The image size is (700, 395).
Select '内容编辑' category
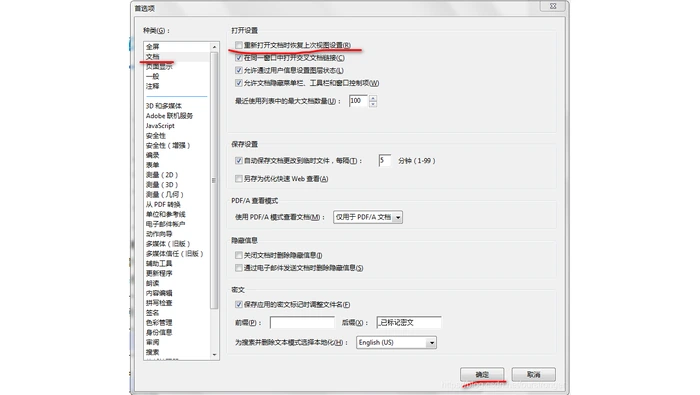[x=159, y=293]
